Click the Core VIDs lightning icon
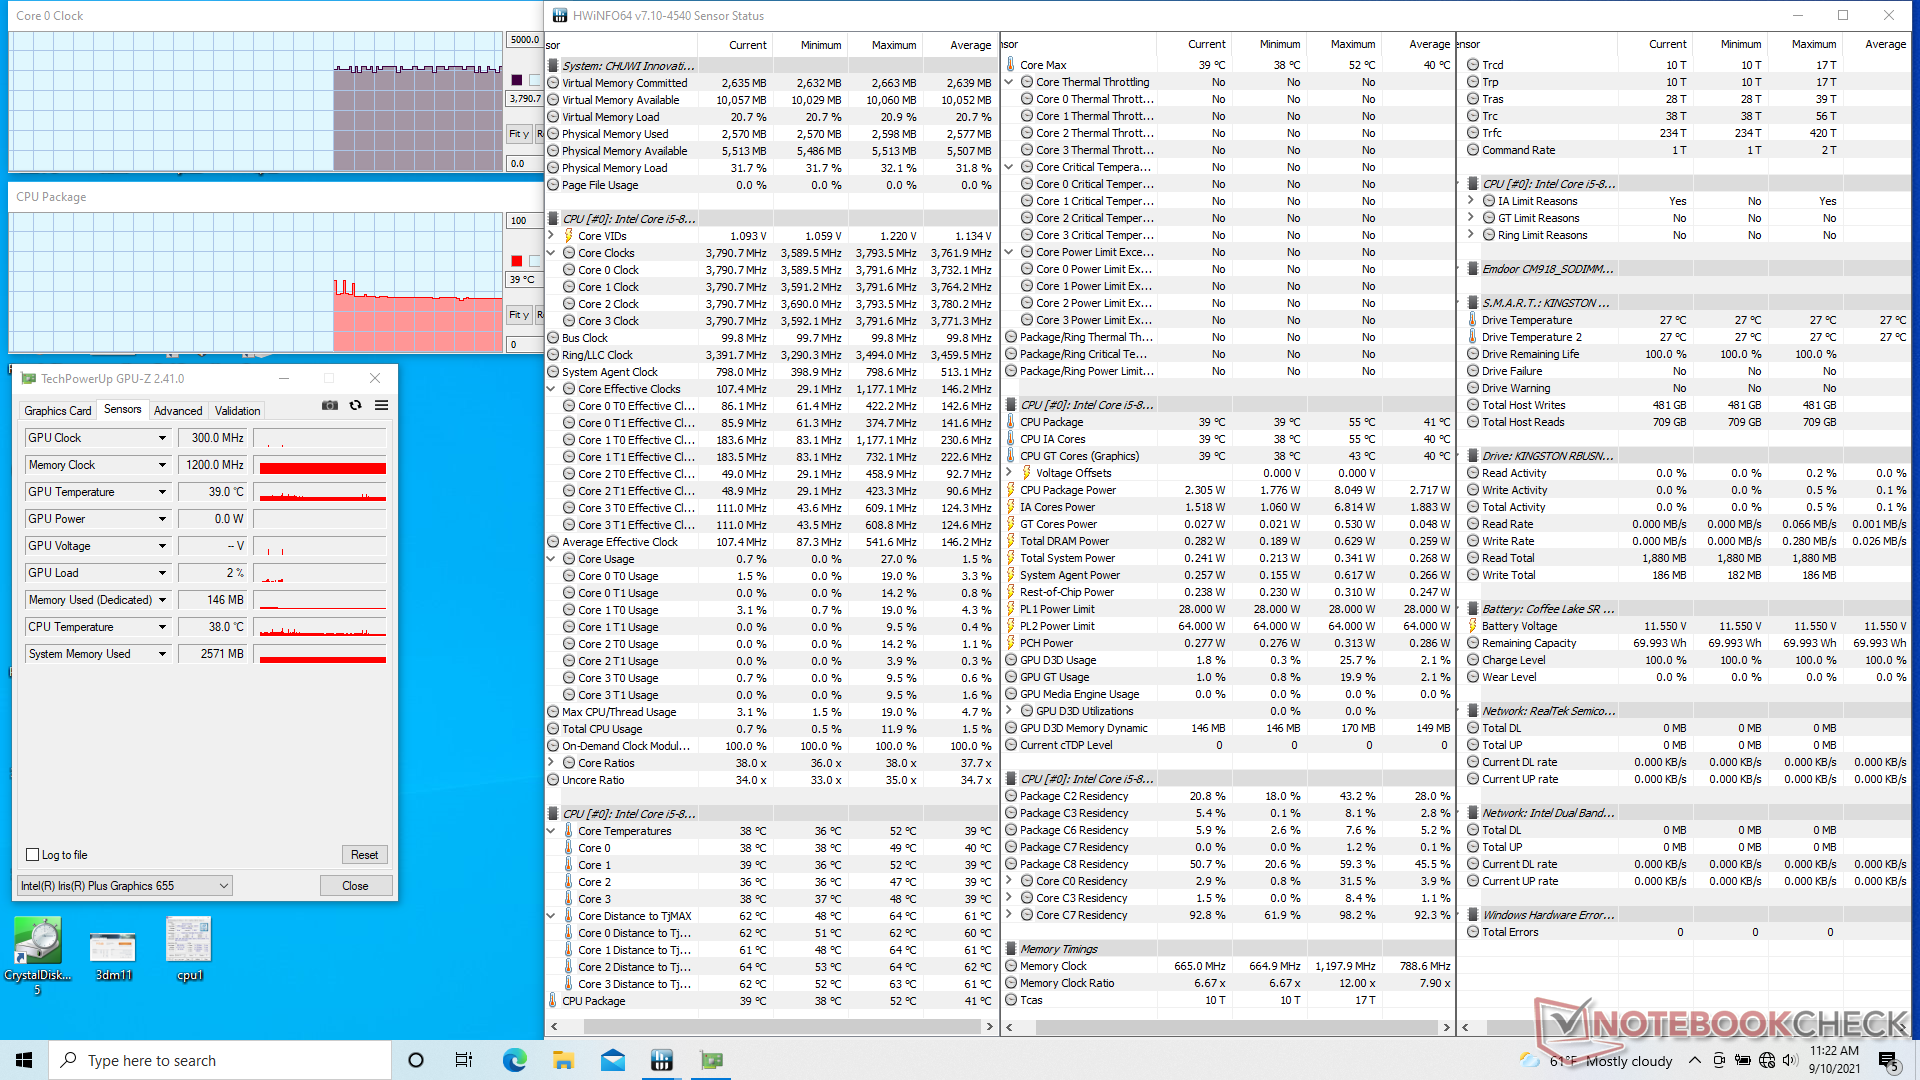 pos(569,236)
